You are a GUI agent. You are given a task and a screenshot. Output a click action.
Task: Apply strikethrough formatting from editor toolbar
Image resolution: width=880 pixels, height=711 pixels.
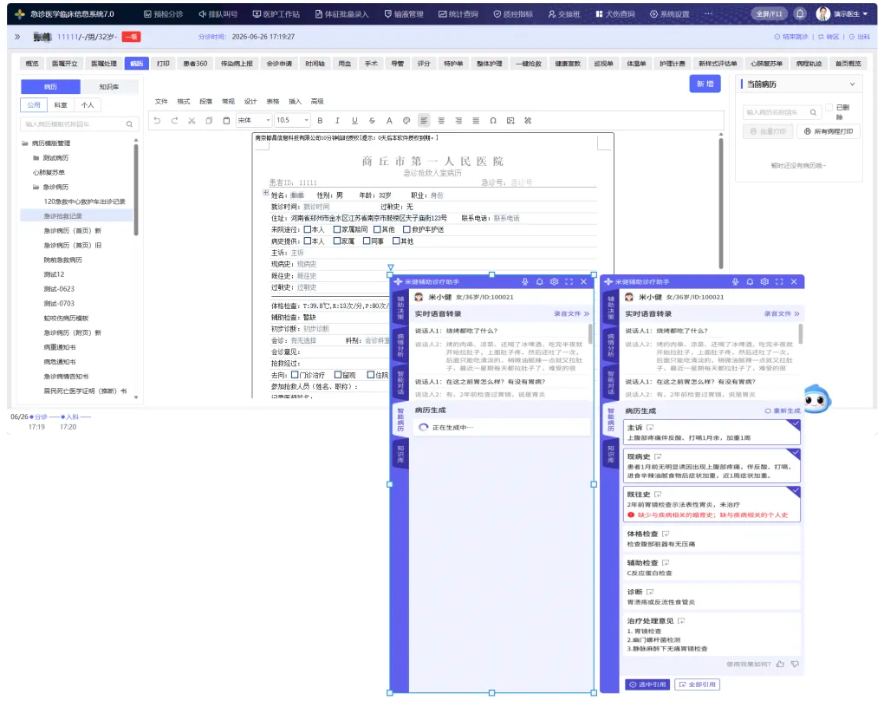point(372,121)
